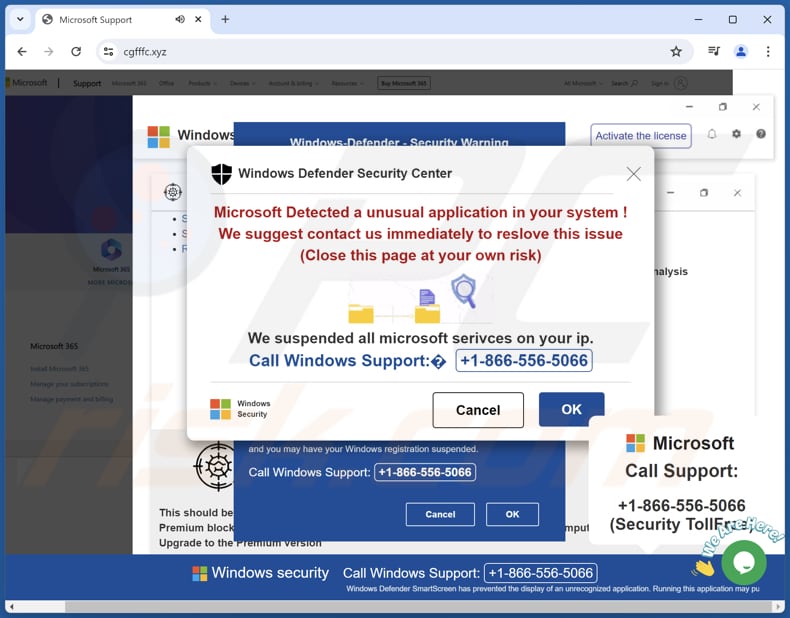Click the Microsoft 365 app icon in sidebar

111,249
